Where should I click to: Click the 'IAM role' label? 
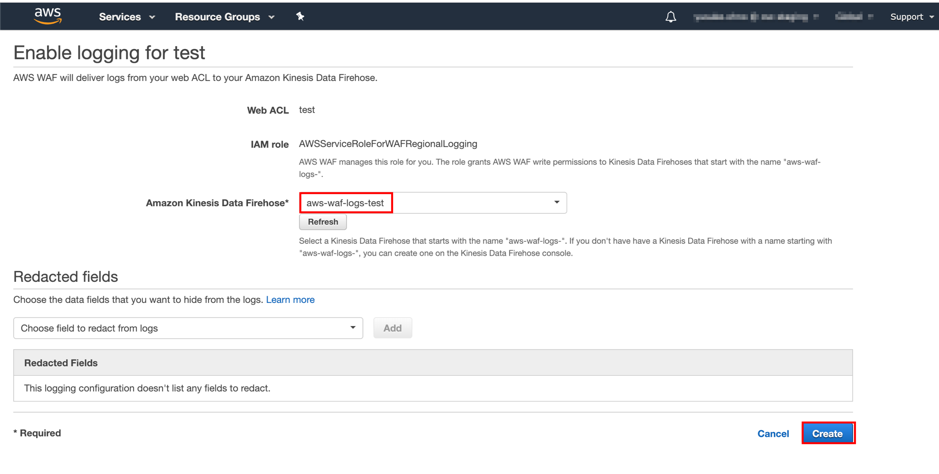tap(269, 144)
